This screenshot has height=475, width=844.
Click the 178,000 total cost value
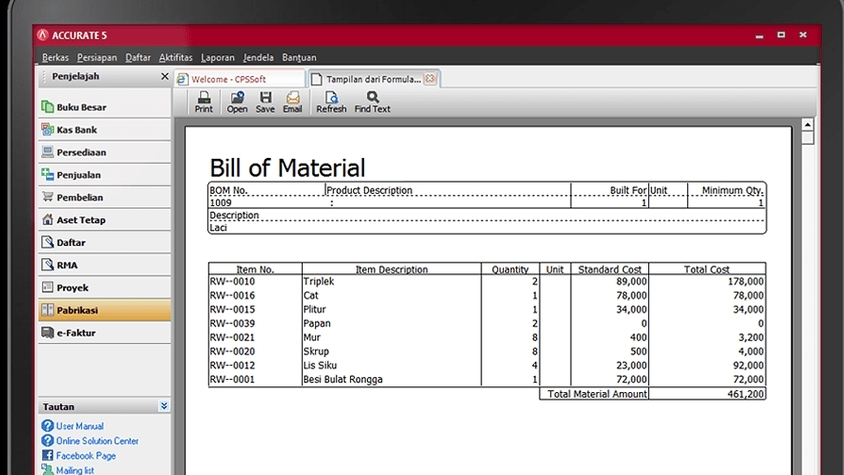(x=745, y=282)
